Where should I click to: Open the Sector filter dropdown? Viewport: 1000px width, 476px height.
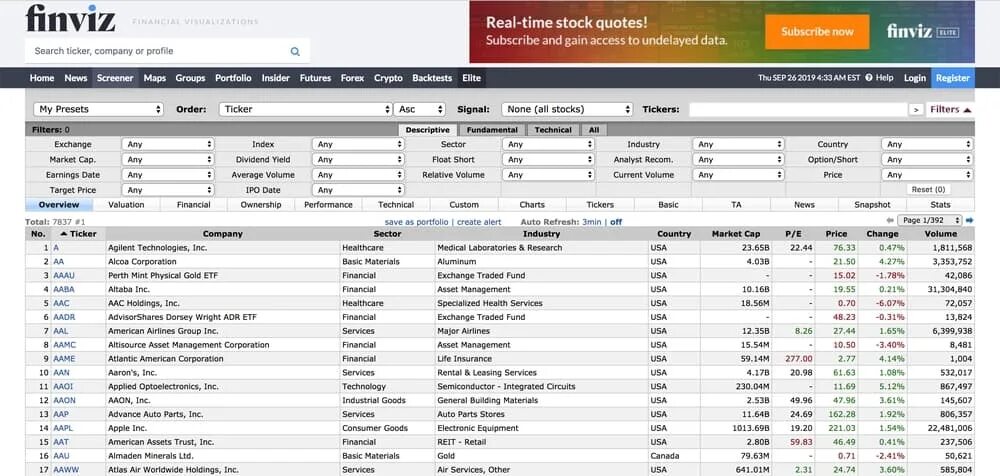pyautogui.click(x=548, y=144)
